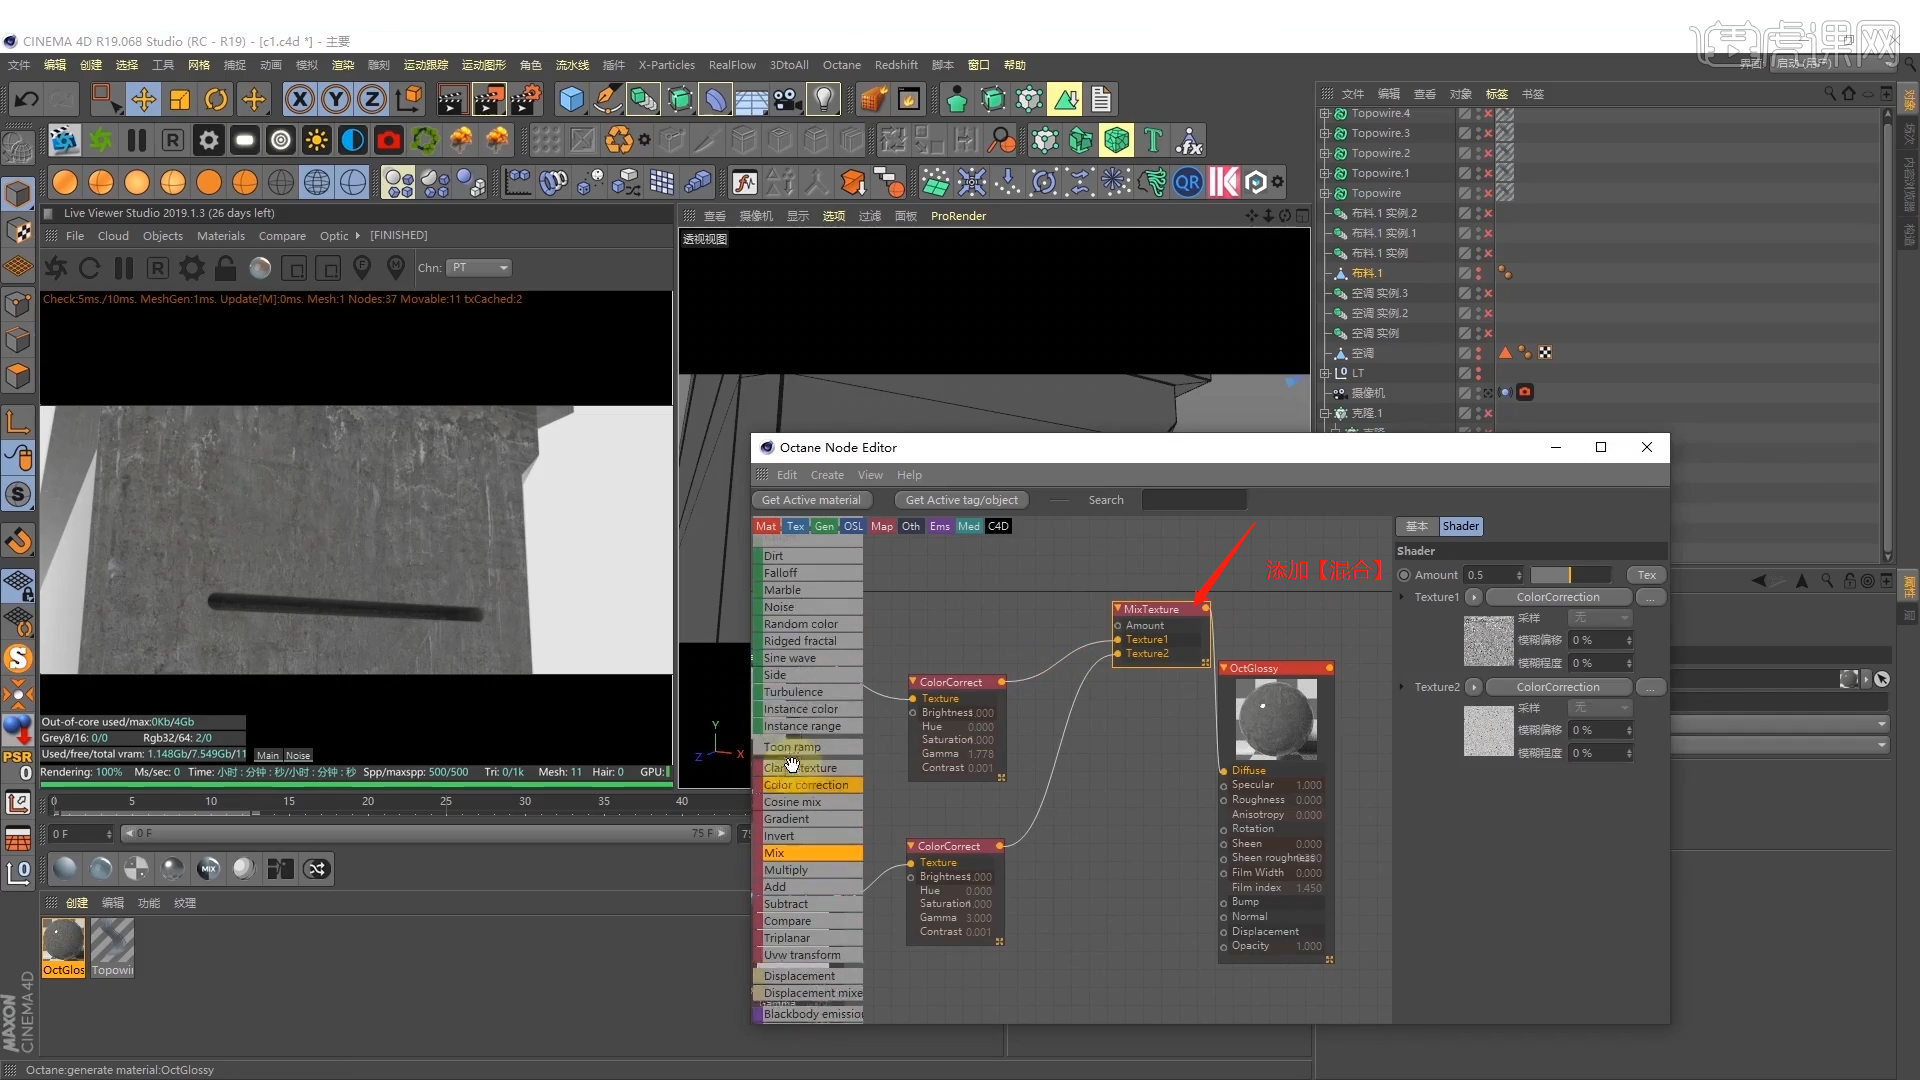Open Live Viewer Materials menu
This screenshot has width=1920, height=1080.
coord(221,236)
